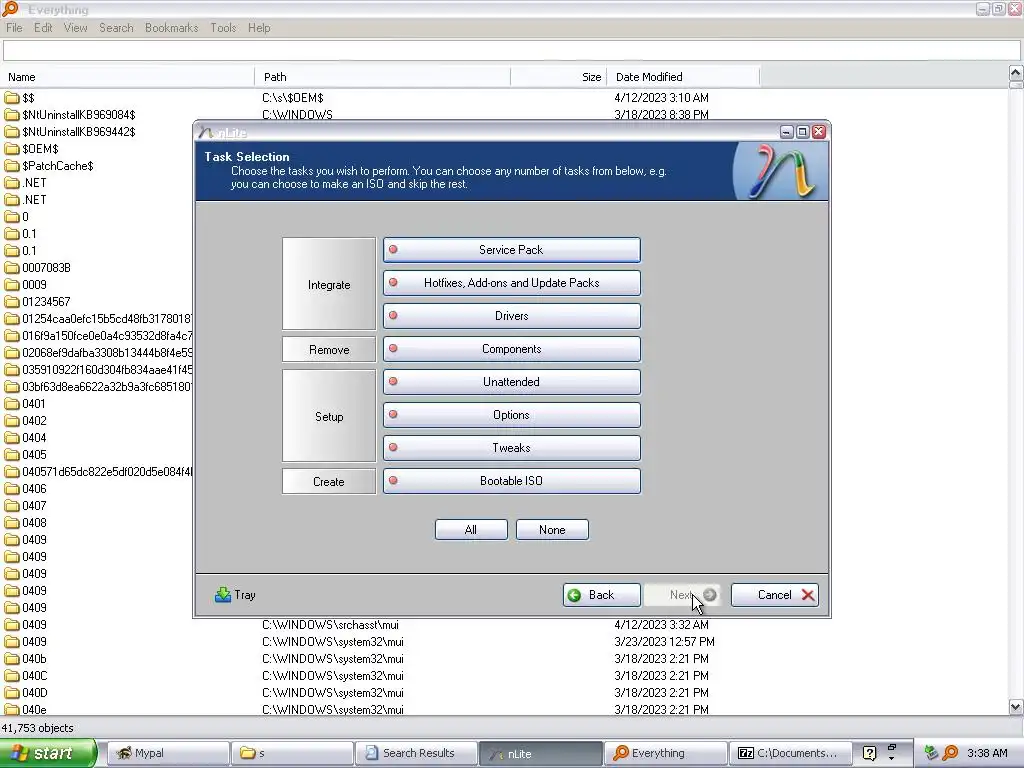The width and height of the screenshot is (1024, 768).
Task: Select the 0007083B folder icon
Action: pyautogui.click(x=12, y=268)
